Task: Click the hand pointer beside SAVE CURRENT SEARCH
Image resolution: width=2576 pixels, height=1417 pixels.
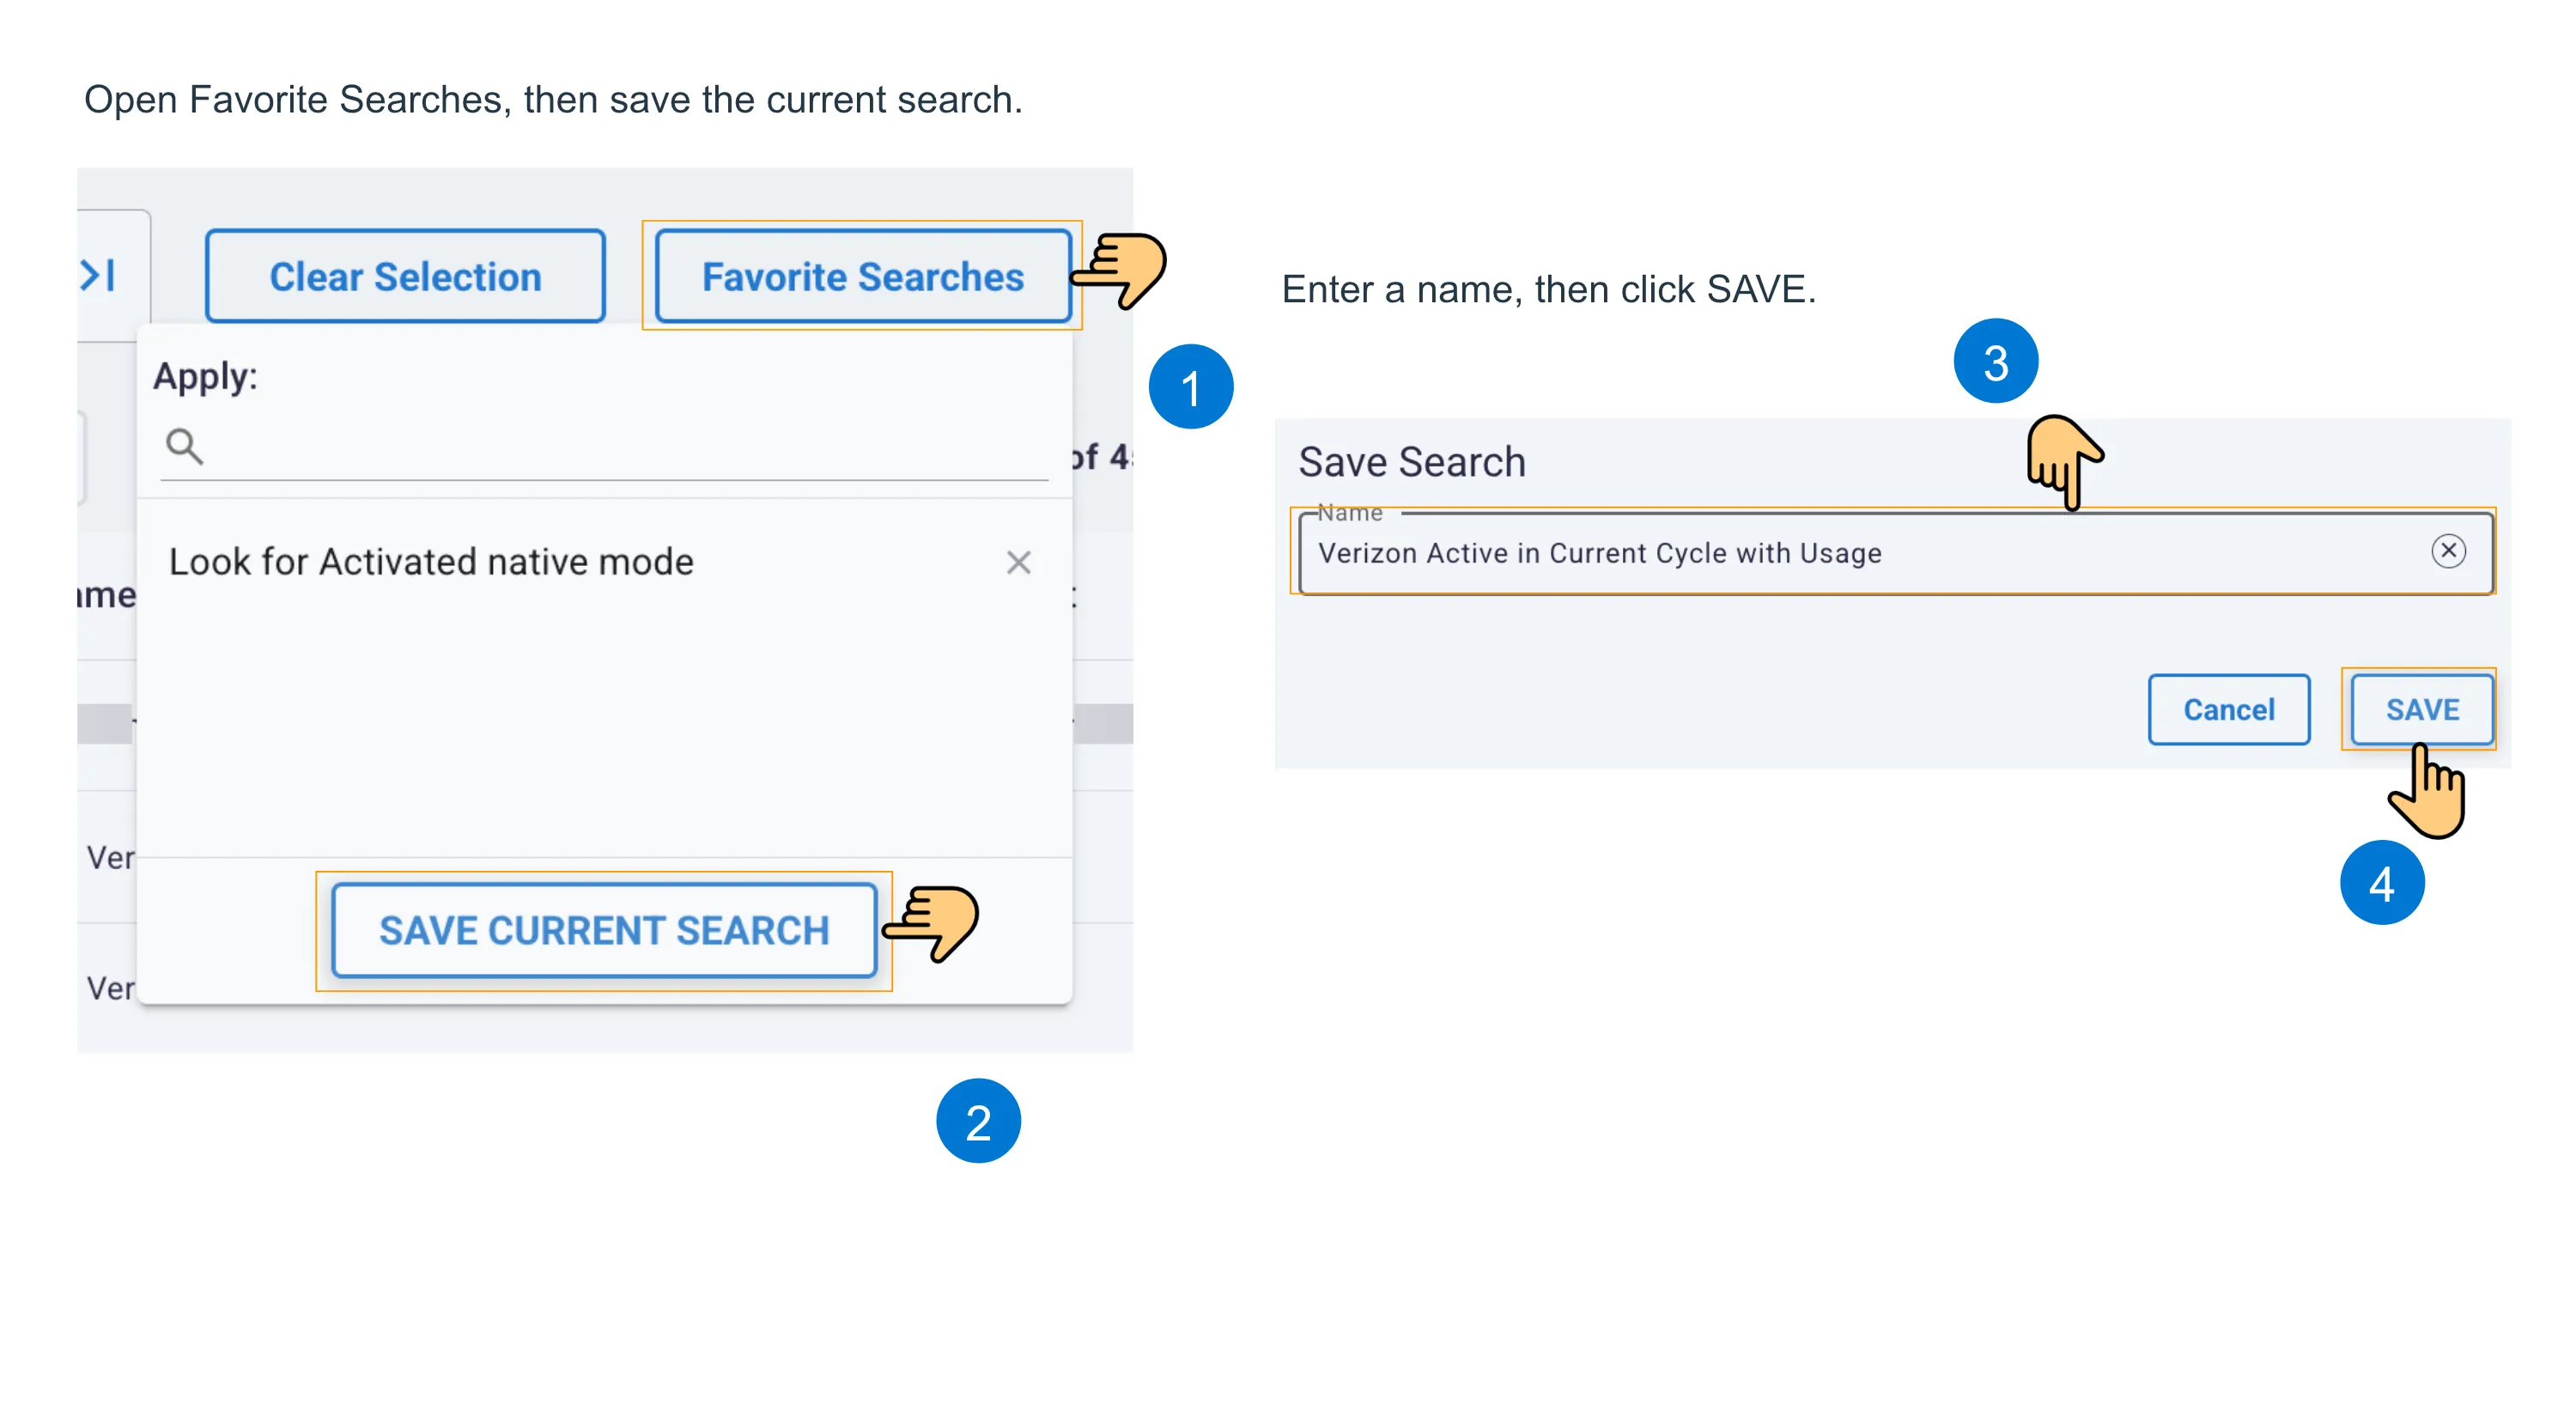Action: 931,923
